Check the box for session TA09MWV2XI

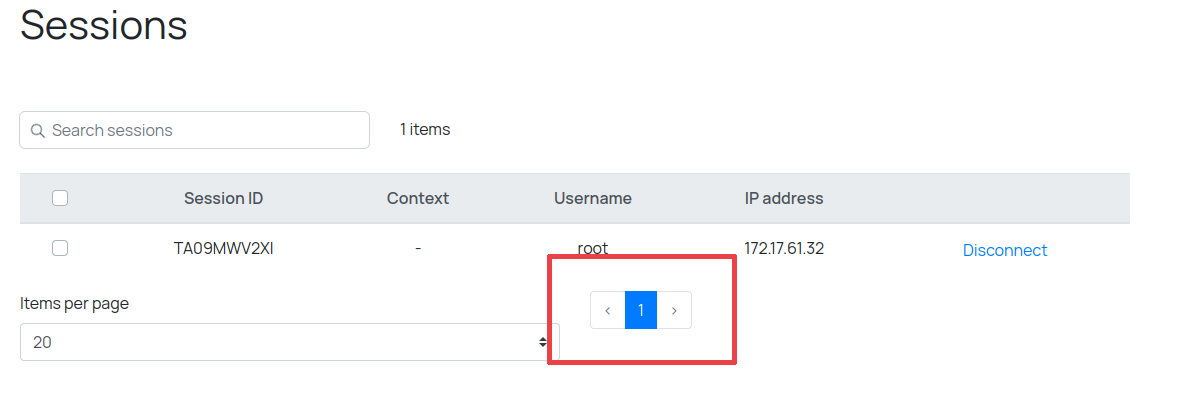[60, 249]
